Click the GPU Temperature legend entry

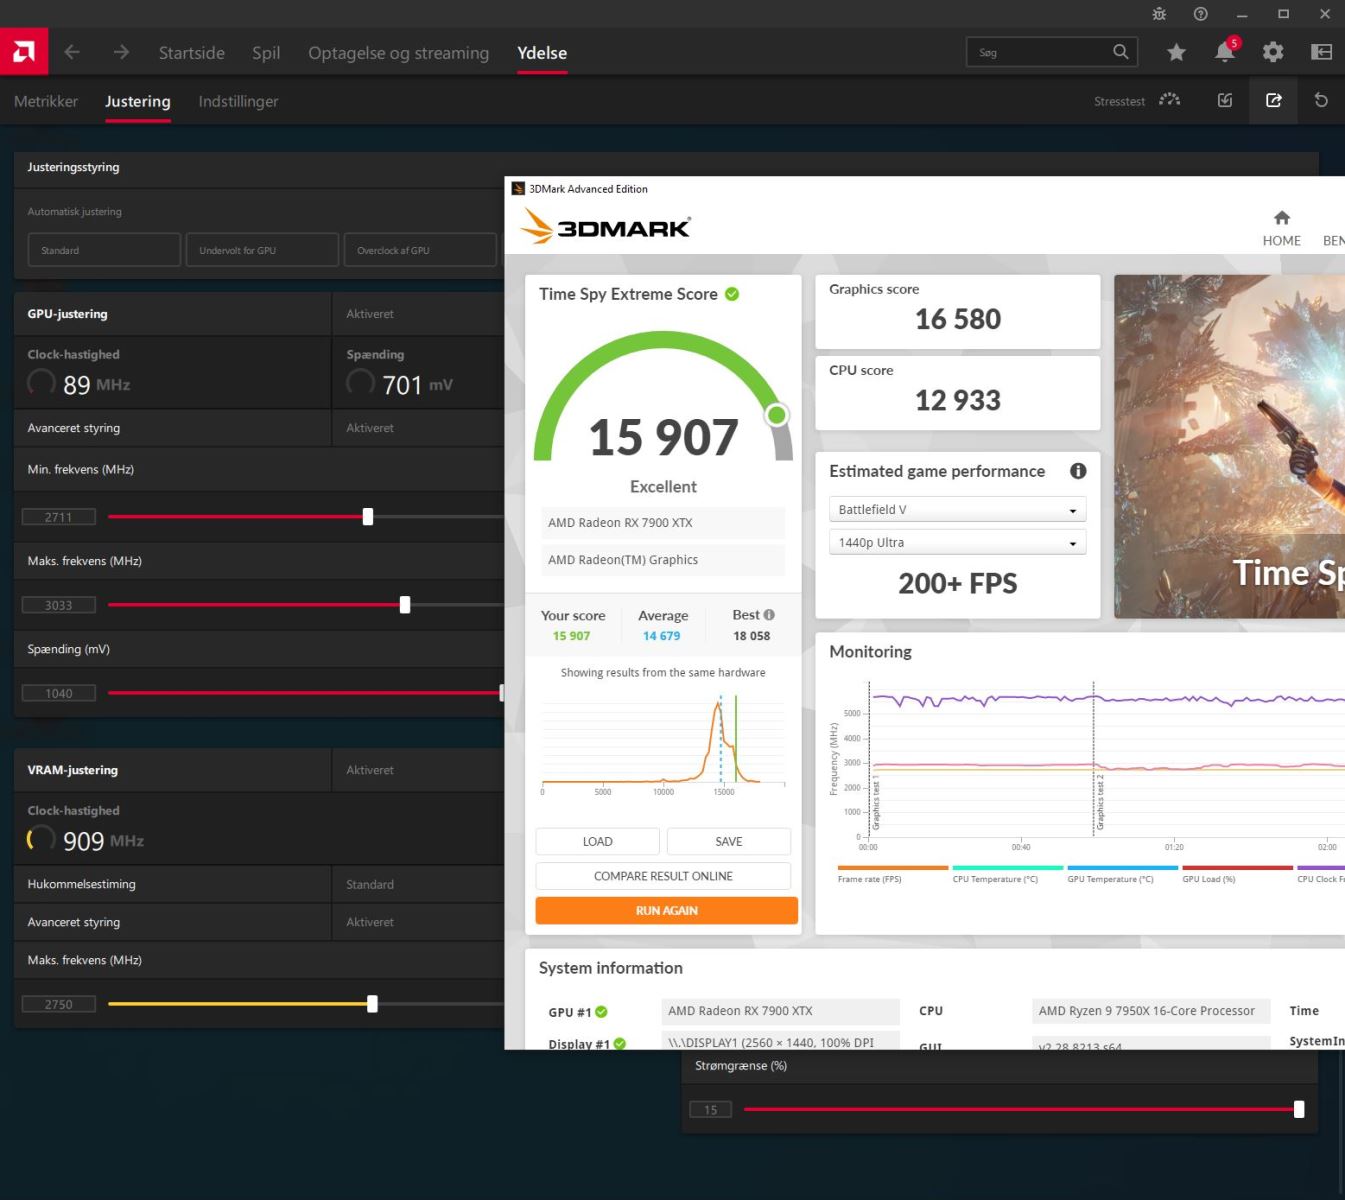pyautogui.click(x=1121, y=874)
